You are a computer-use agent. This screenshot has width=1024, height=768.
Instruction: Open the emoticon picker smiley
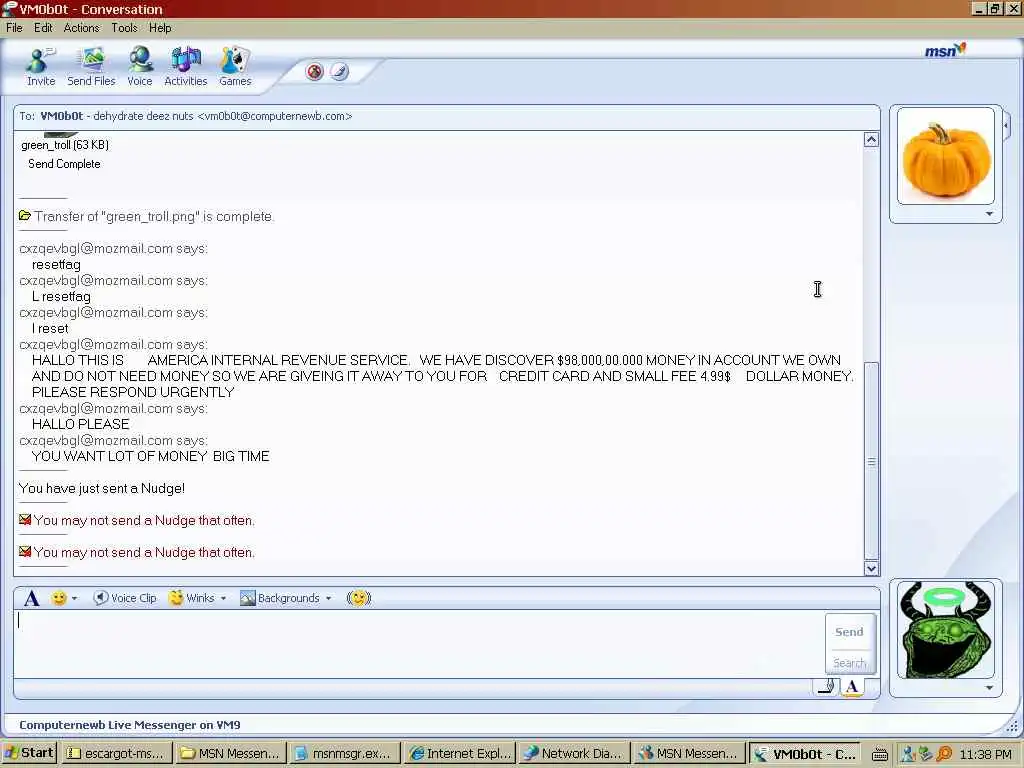pyautogui.click(x=59, y=598)
